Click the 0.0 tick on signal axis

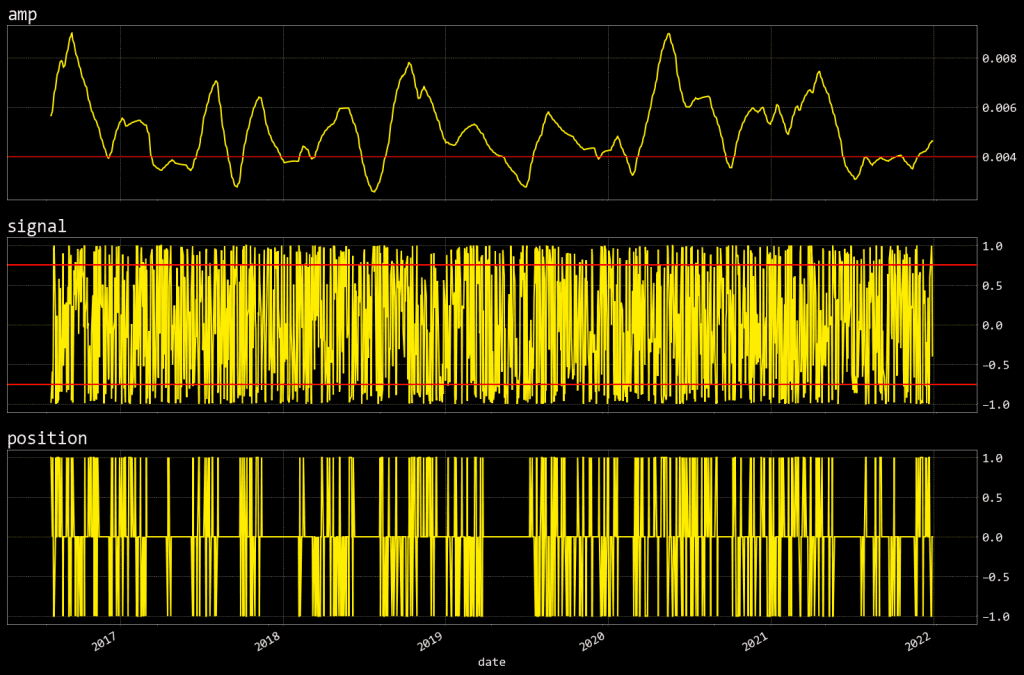tap(993, 325)
